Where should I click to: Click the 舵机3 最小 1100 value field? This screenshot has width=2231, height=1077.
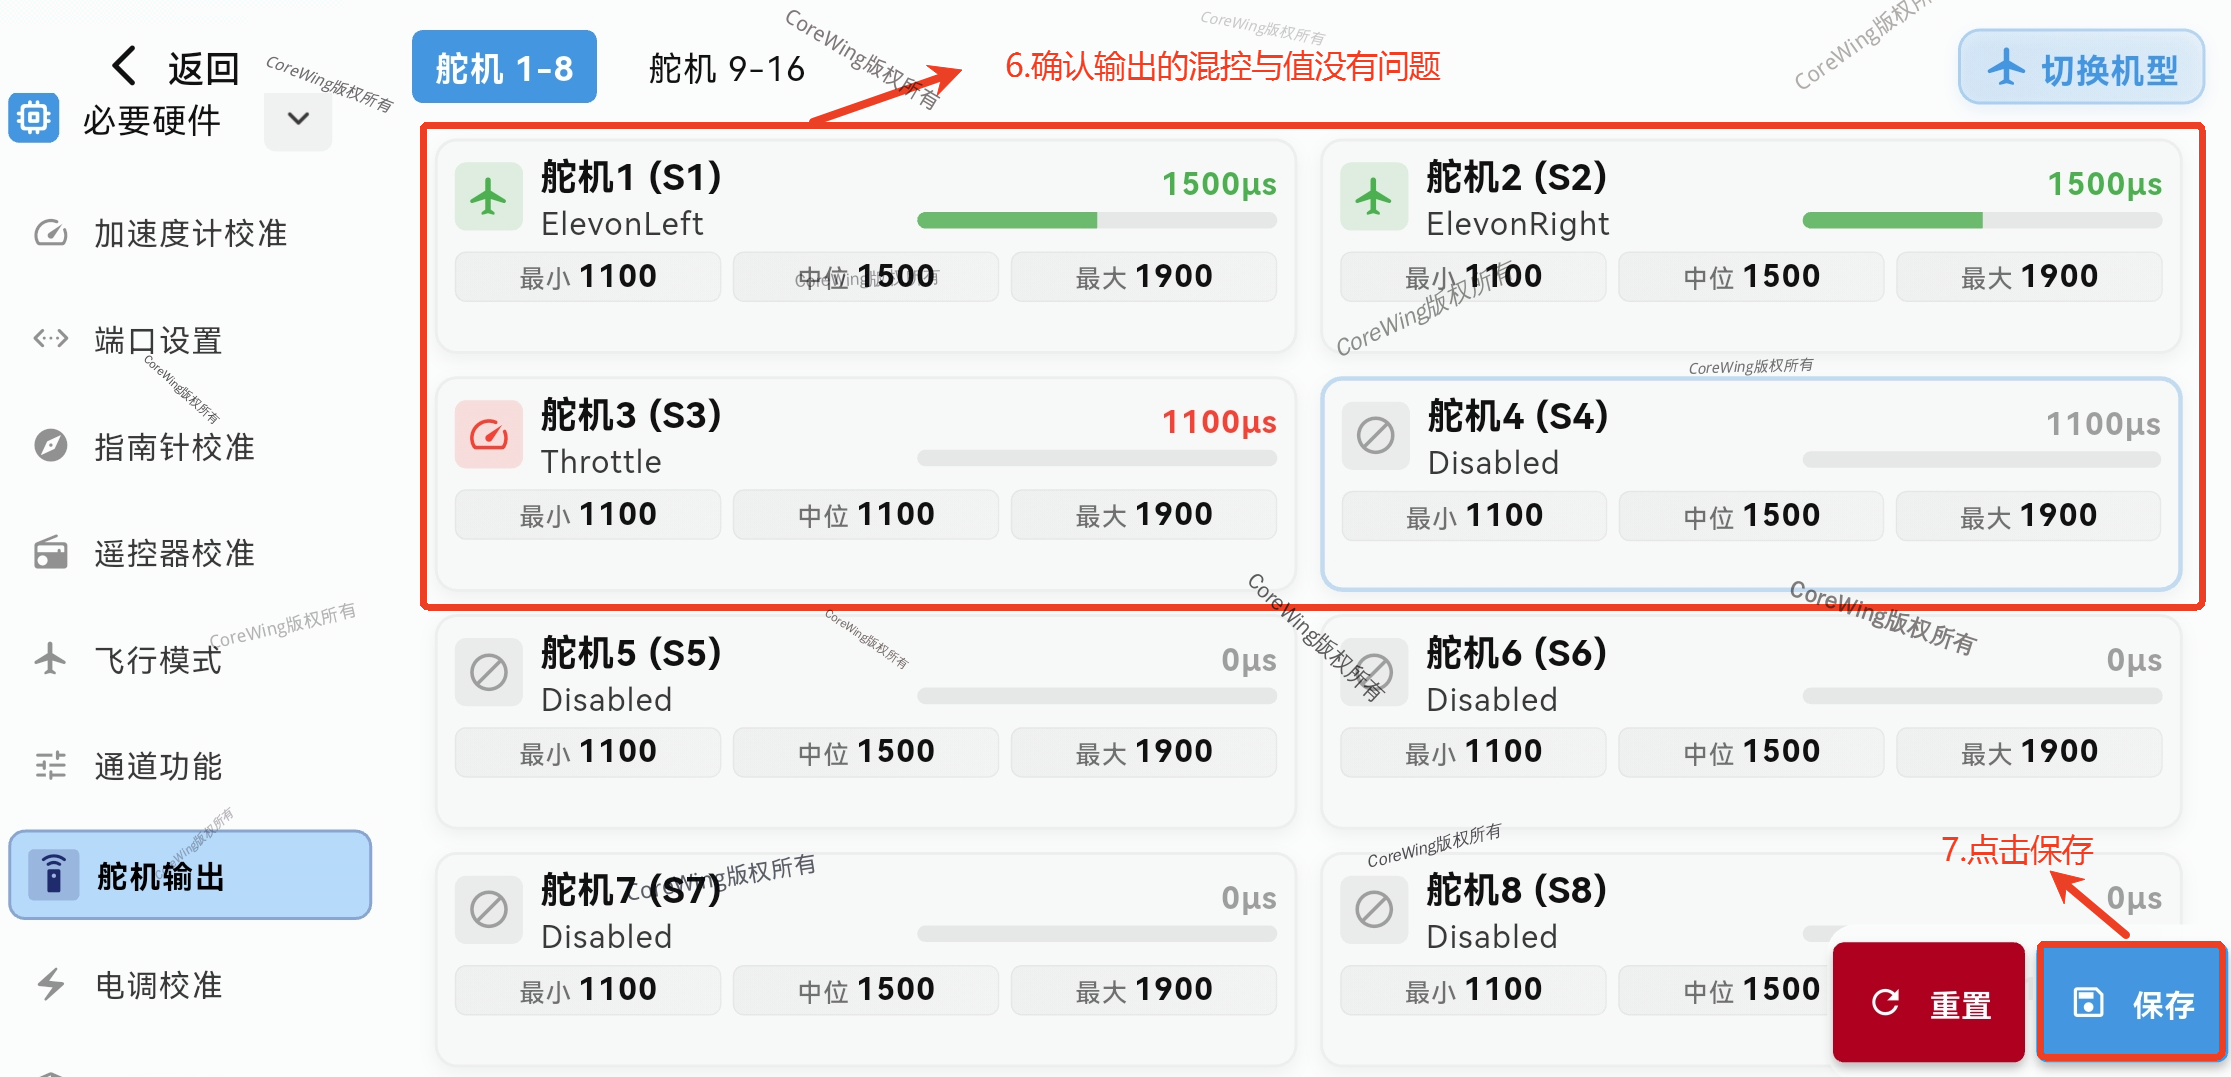[x=588, y=515]
